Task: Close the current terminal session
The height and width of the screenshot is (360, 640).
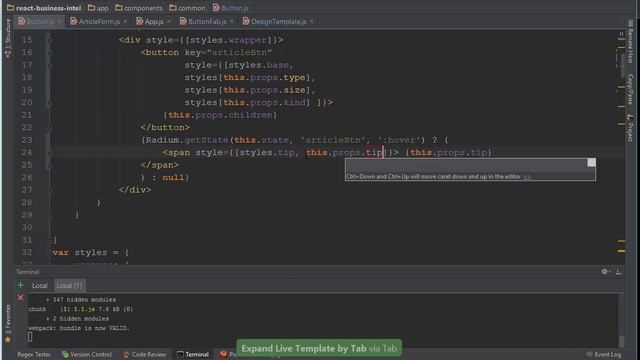Action: point(20,298)
